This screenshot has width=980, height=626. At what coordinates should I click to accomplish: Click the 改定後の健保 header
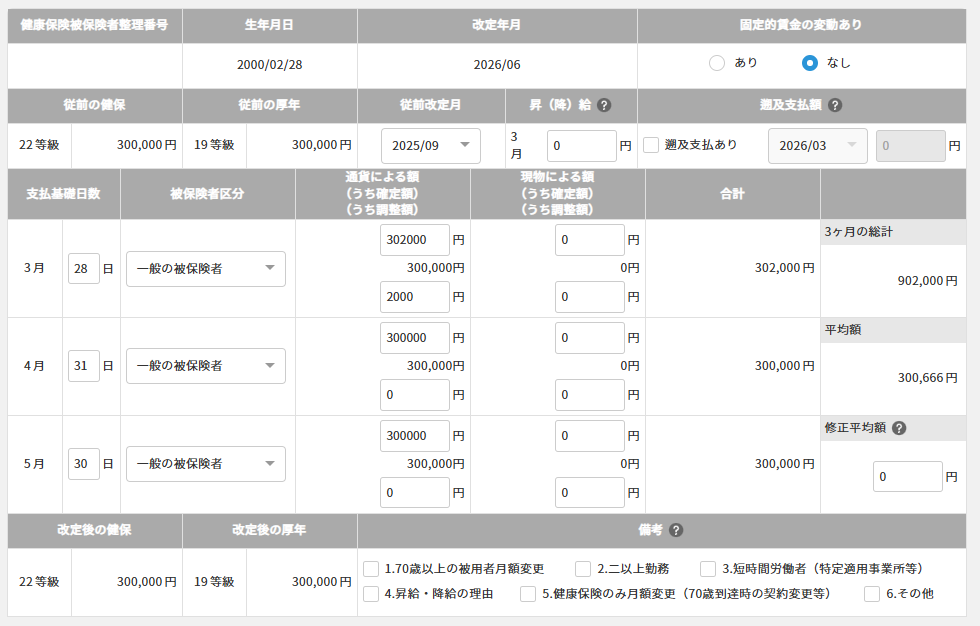(94, 530)
